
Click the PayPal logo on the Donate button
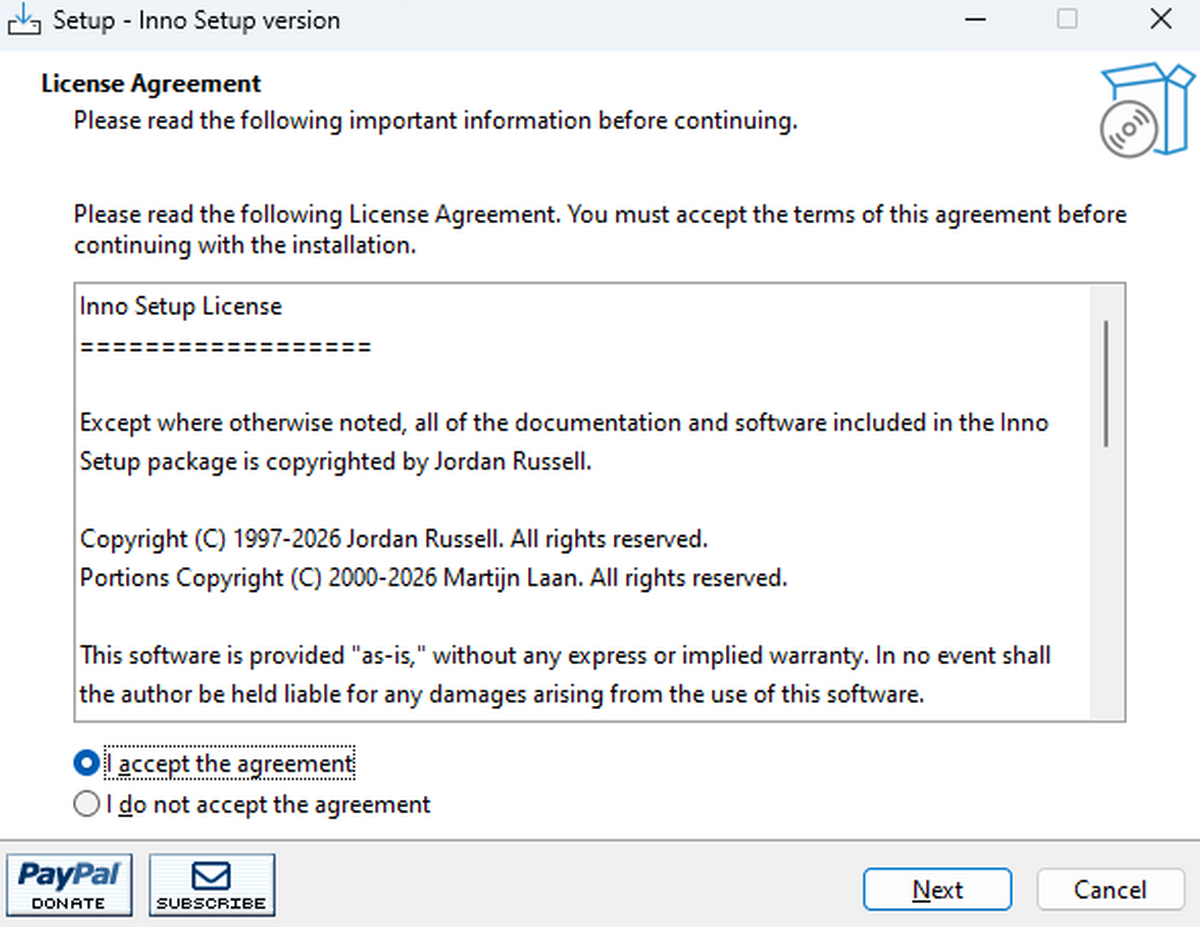67,876
